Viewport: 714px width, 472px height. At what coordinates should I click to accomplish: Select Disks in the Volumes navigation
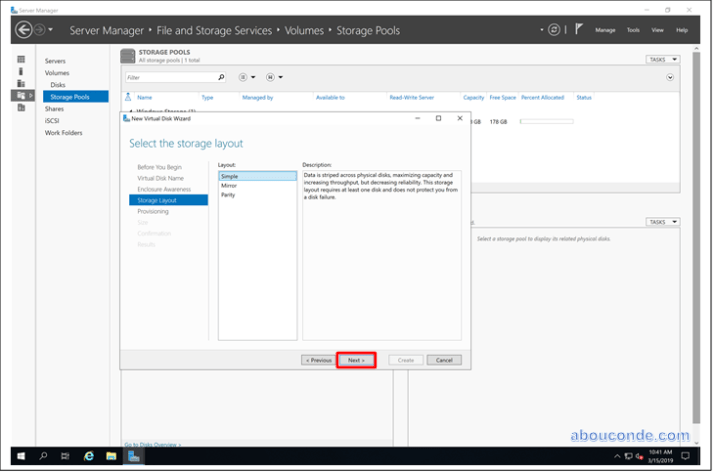tap(58, 85)
